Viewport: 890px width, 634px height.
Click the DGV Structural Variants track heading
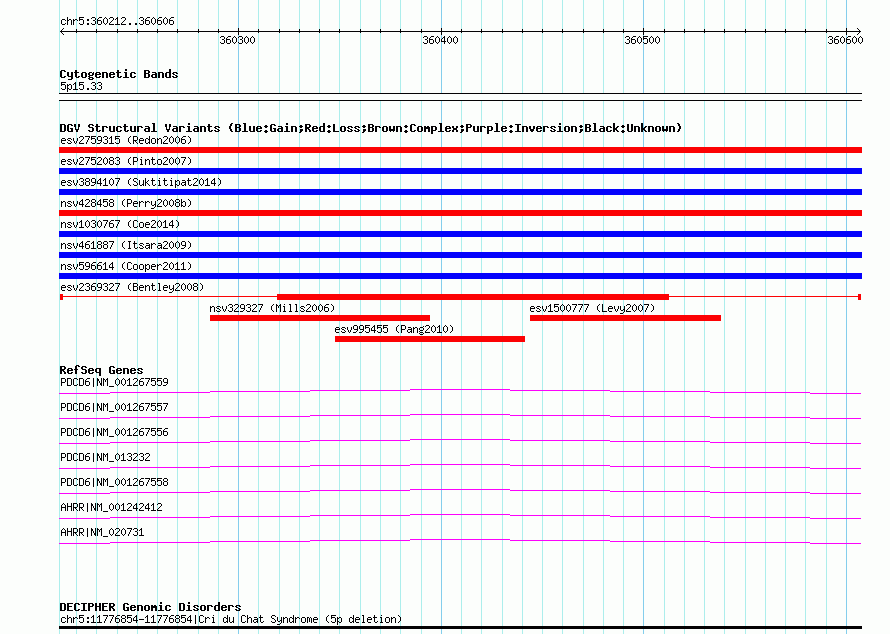pos(371,128)
